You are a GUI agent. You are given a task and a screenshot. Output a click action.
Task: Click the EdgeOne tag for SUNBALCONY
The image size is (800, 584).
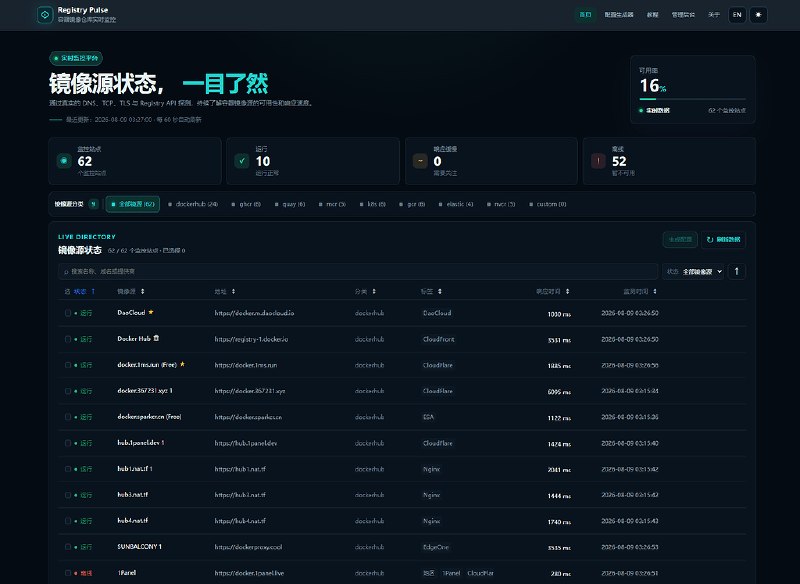tap(436, 547)
